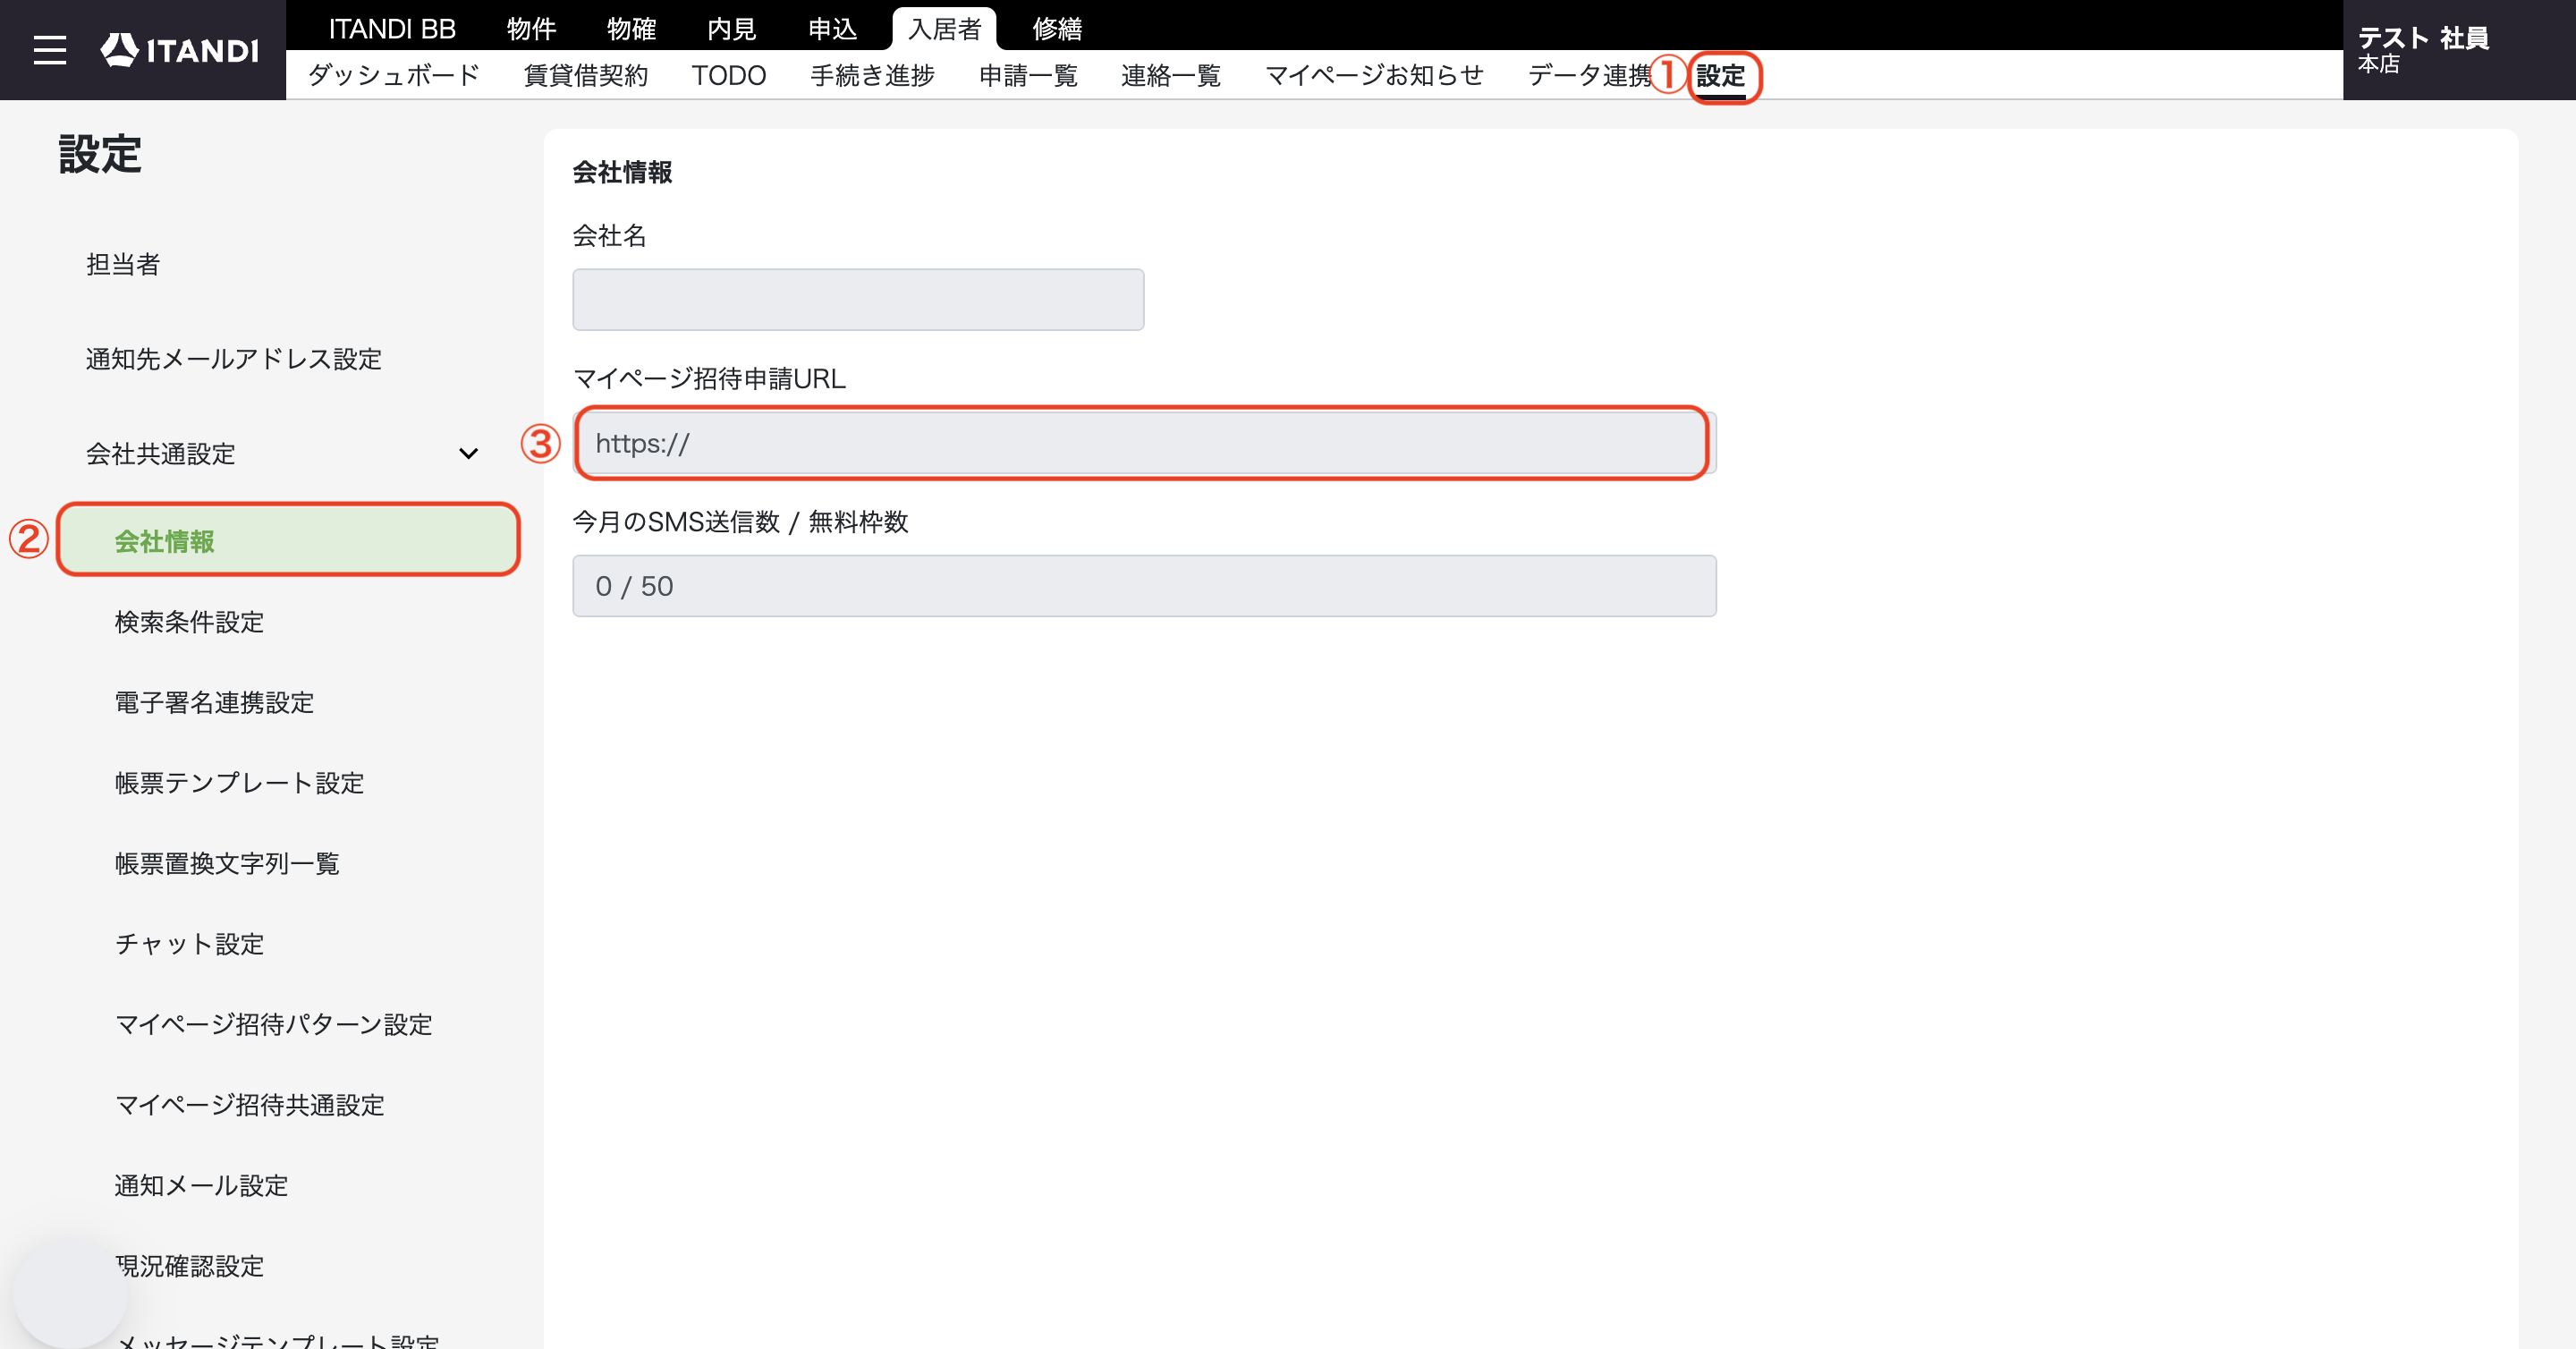Click the 設定 page title
The height and width of the screenshot is (1349, 2576).
pos(100,154)
